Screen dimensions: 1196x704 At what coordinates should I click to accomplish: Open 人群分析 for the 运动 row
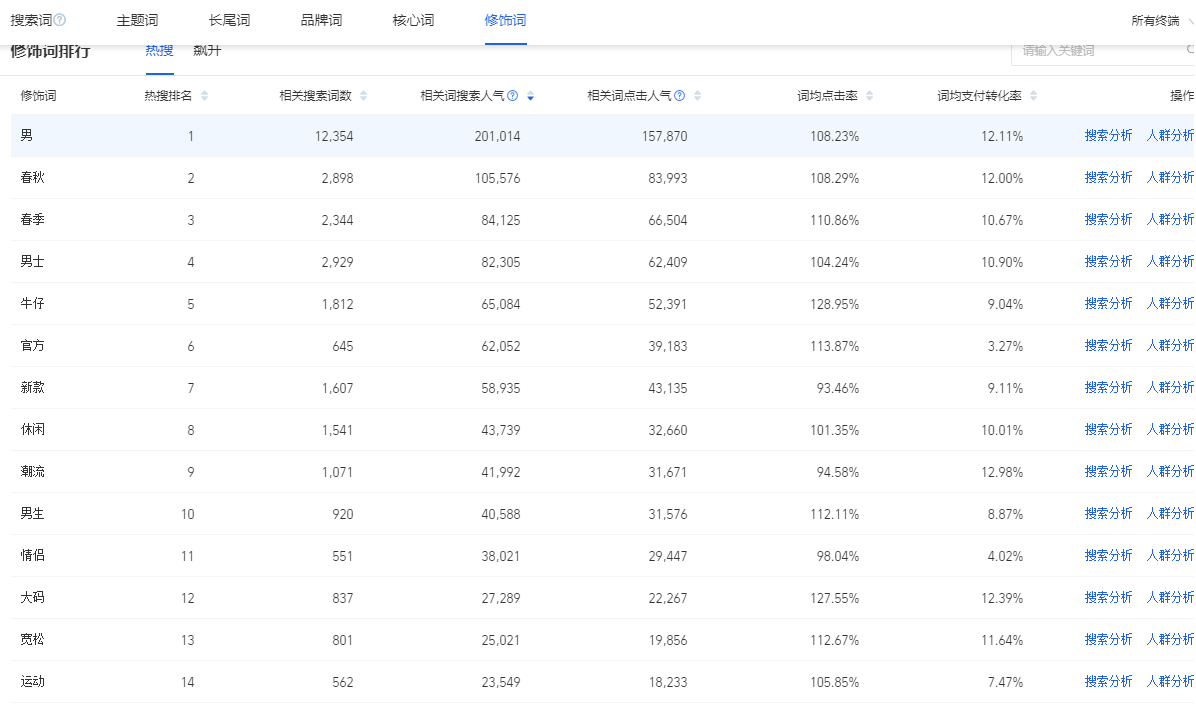pos(1170,681)
